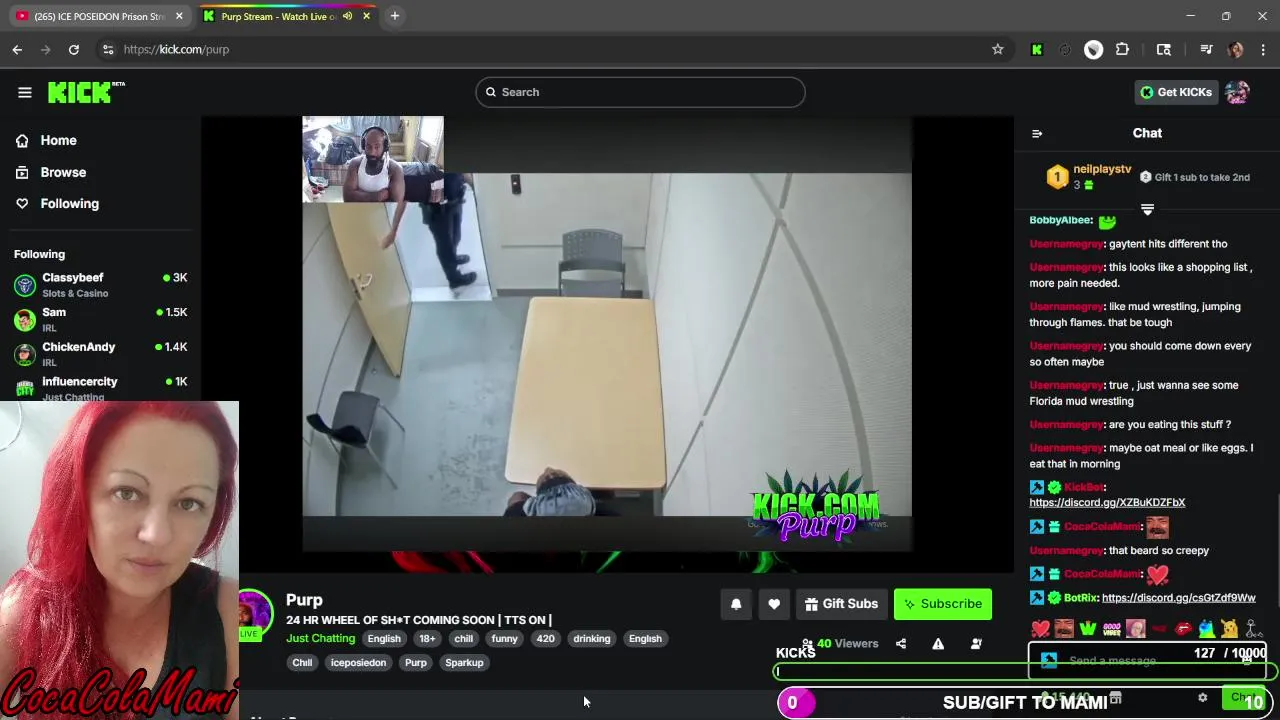
Task: Open a new browser tab
Action: click(x=395, y=16)
